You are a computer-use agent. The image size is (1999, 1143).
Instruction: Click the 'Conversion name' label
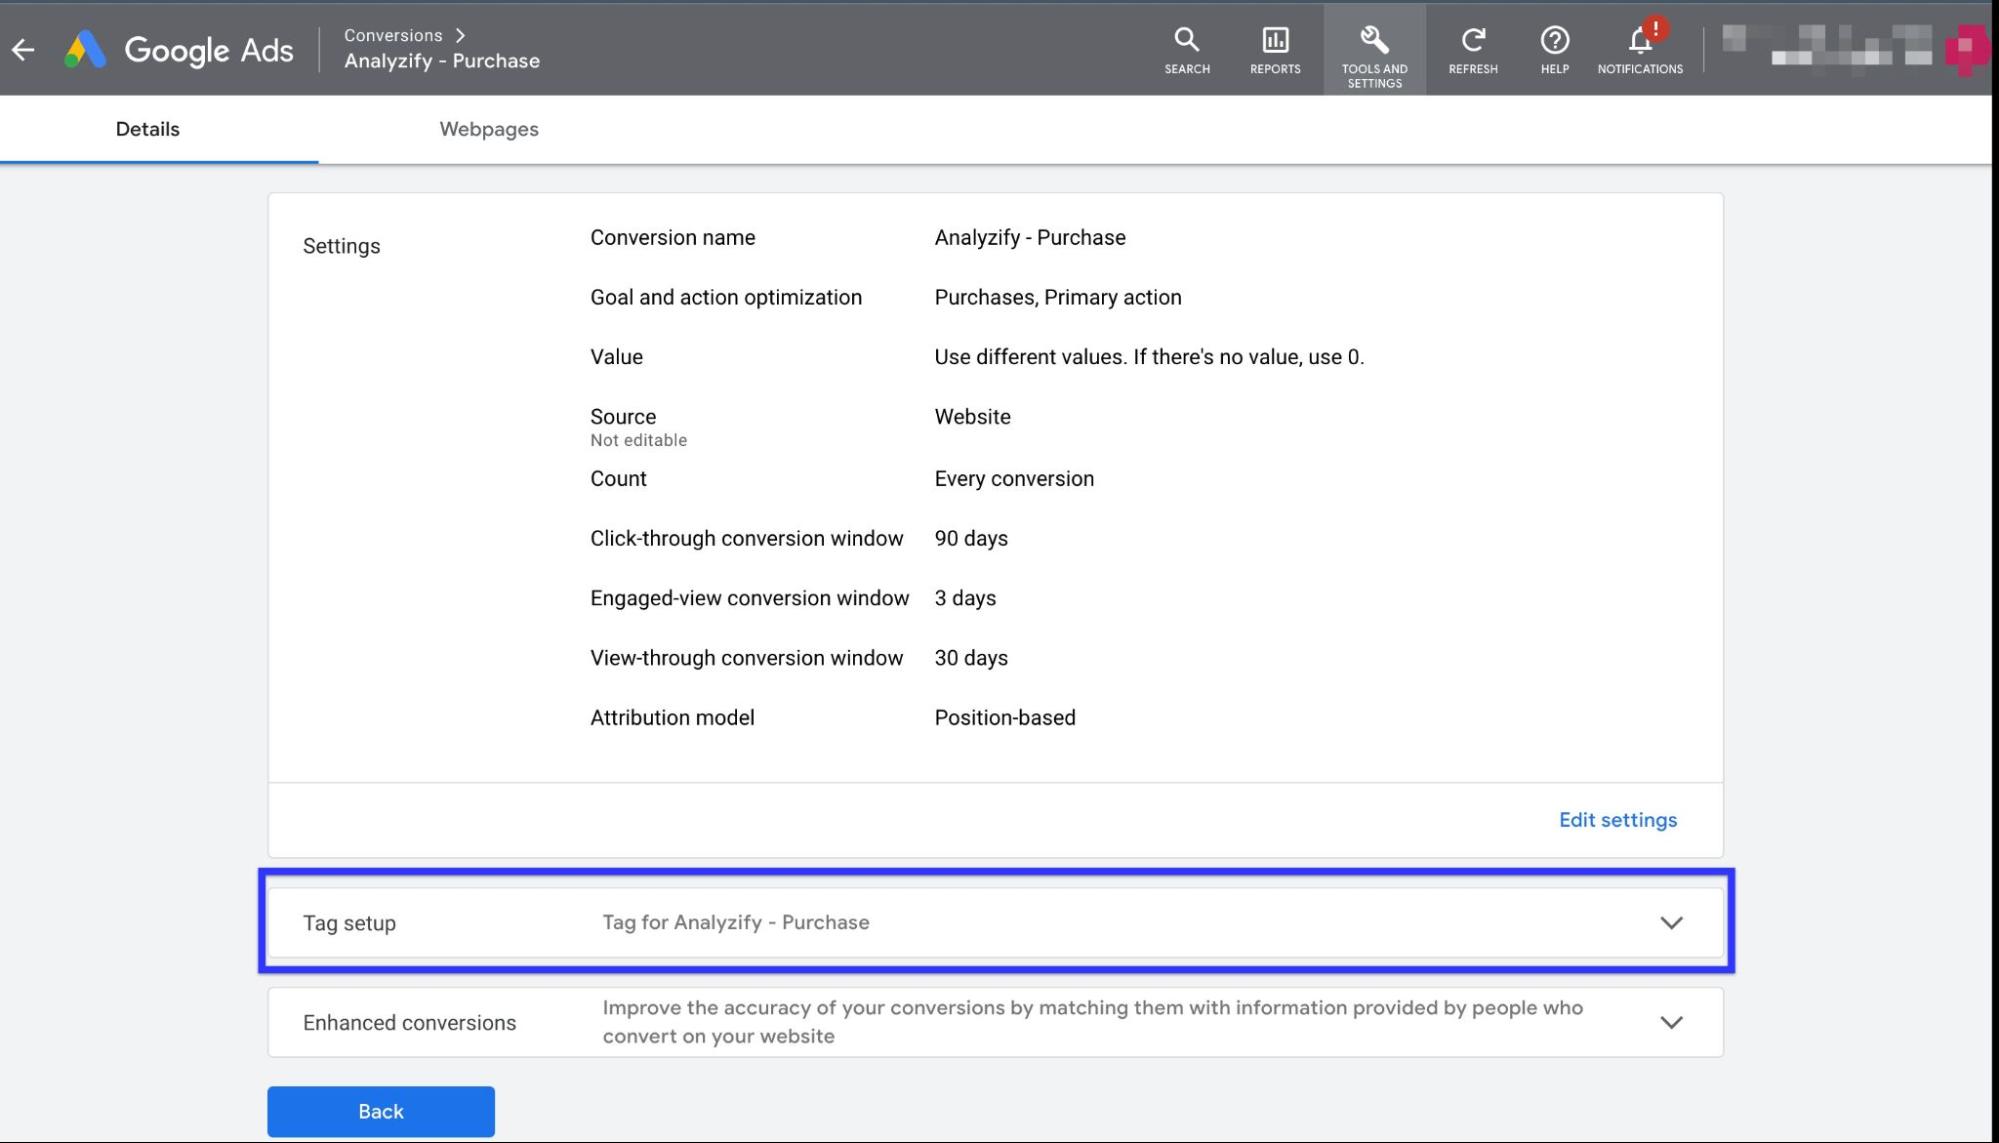point(672,238)
